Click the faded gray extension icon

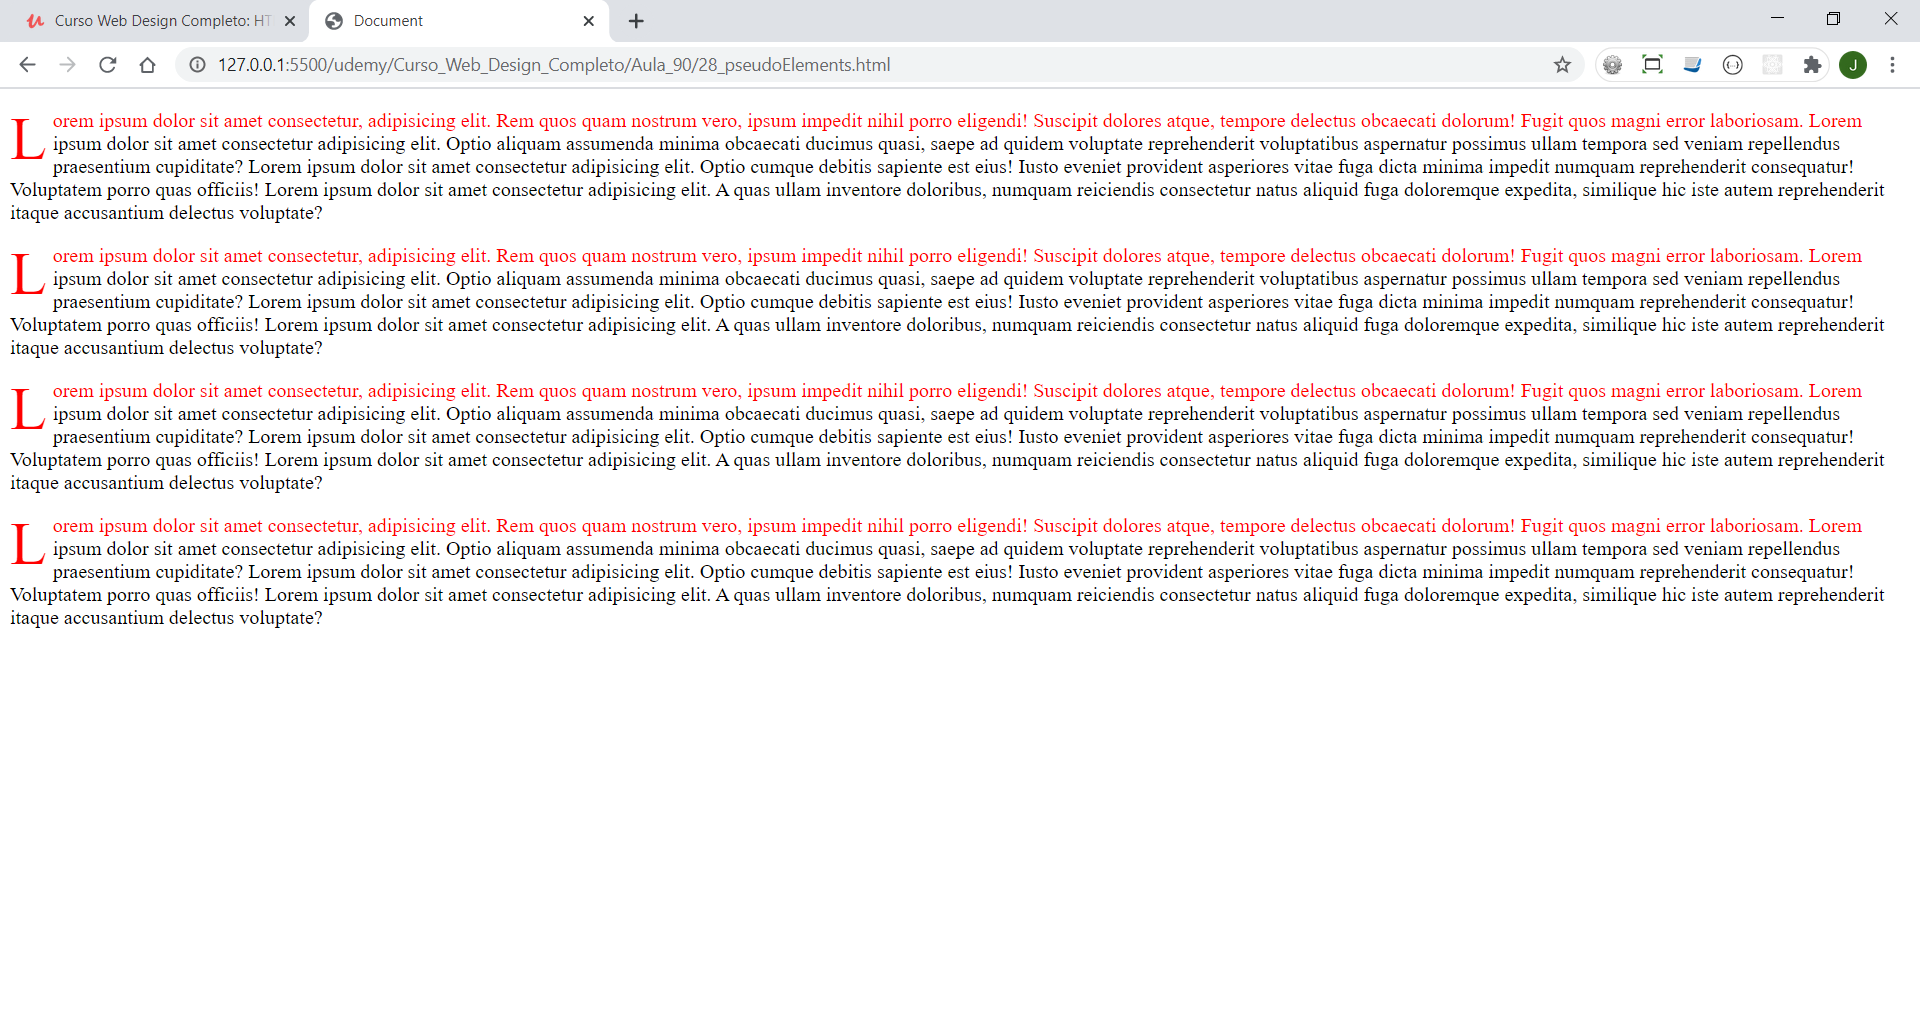click(x=1772, y=65)
